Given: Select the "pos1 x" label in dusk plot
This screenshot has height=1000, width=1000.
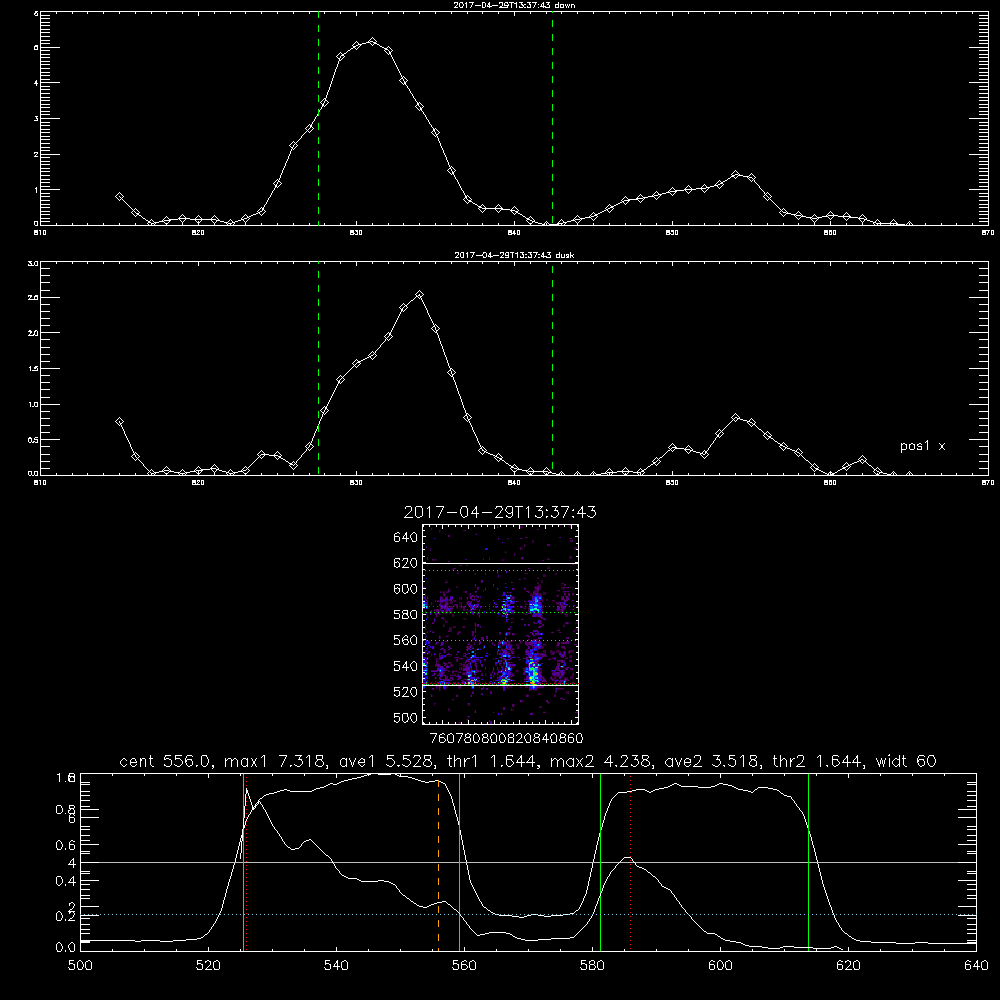Looking at the screenshot, I should coord(922,446).
